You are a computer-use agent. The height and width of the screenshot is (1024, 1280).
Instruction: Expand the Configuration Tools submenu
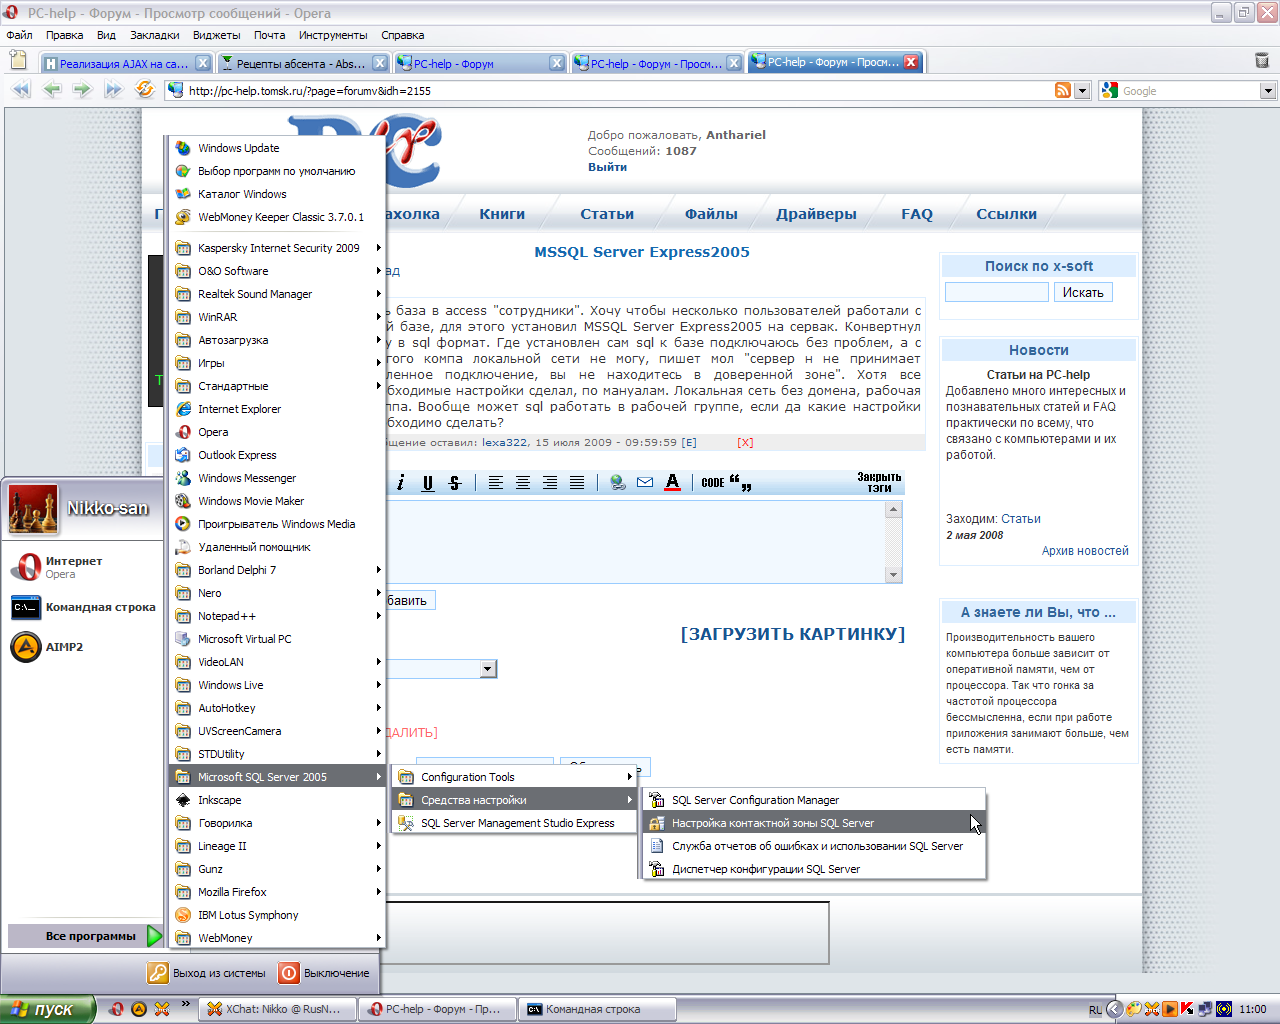click(515, 777)
